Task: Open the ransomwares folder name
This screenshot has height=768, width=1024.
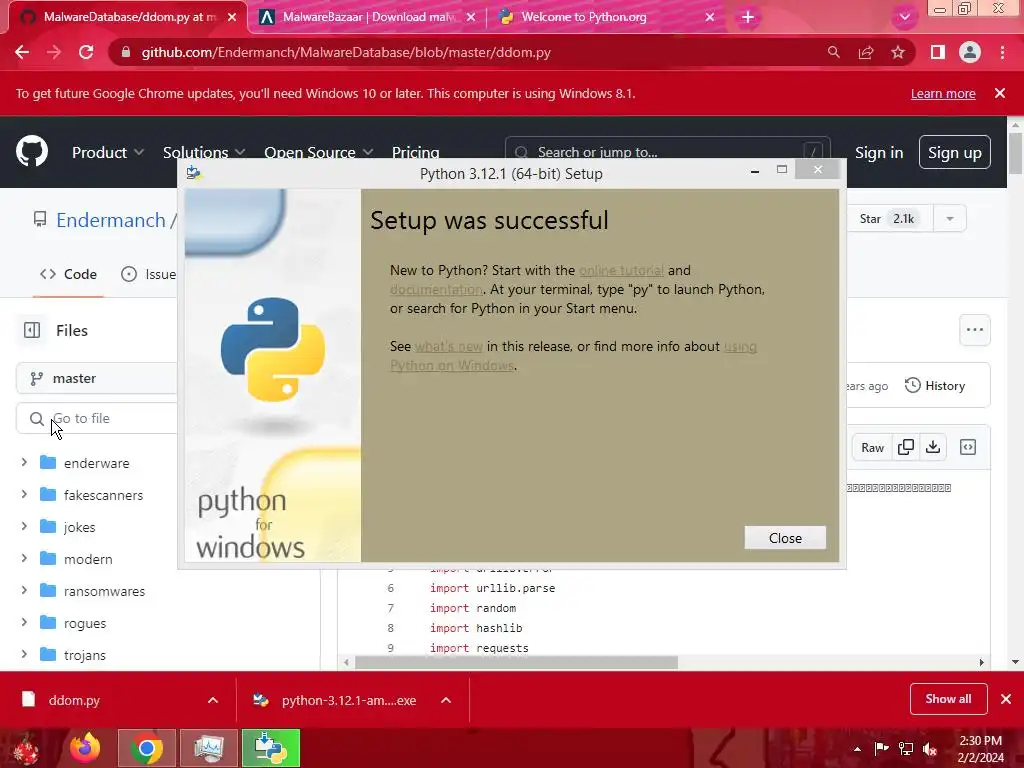Action: pyautogui.click(x=104, y=591)
